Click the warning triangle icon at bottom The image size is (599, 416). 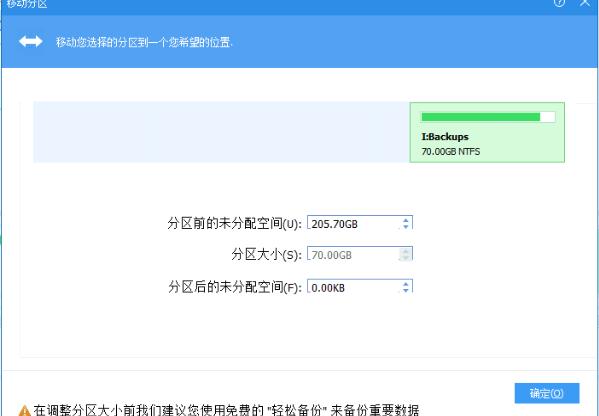click(25, 411)
